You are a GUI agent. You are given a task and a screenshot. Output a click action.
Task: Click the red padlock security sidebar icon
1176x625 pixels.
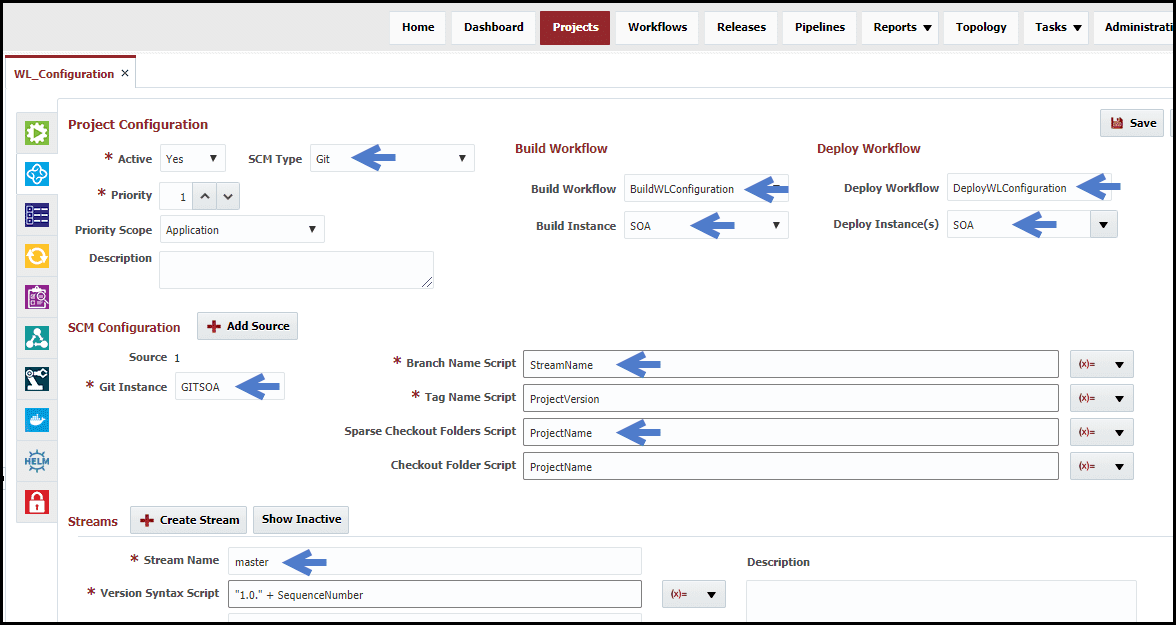[37, 501]
